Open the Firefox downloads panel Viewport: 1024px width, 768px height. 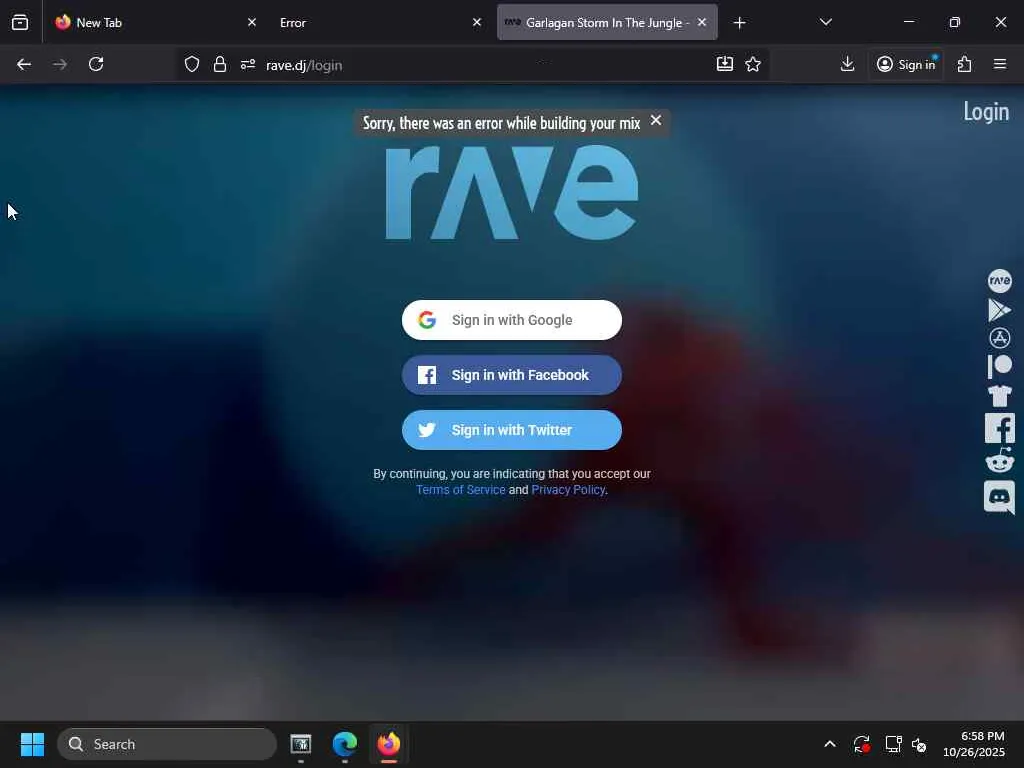847,64
